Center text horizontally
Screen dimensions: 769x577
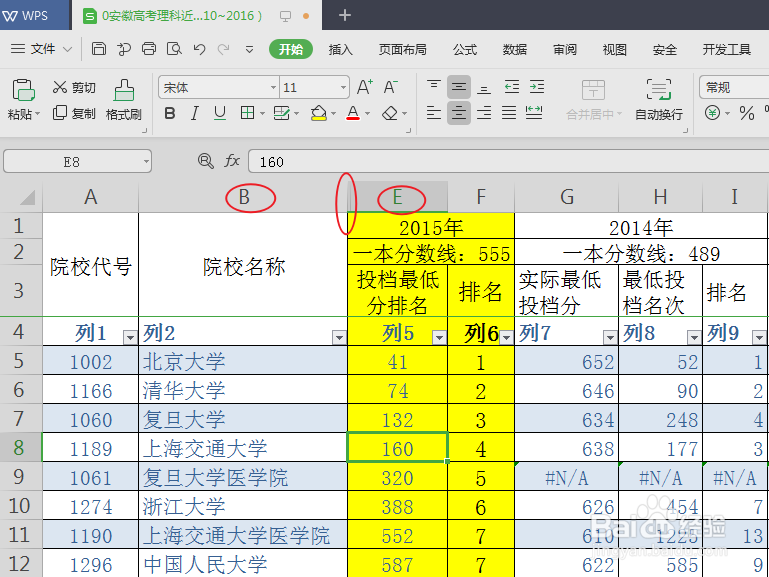[x=459, y=113]
